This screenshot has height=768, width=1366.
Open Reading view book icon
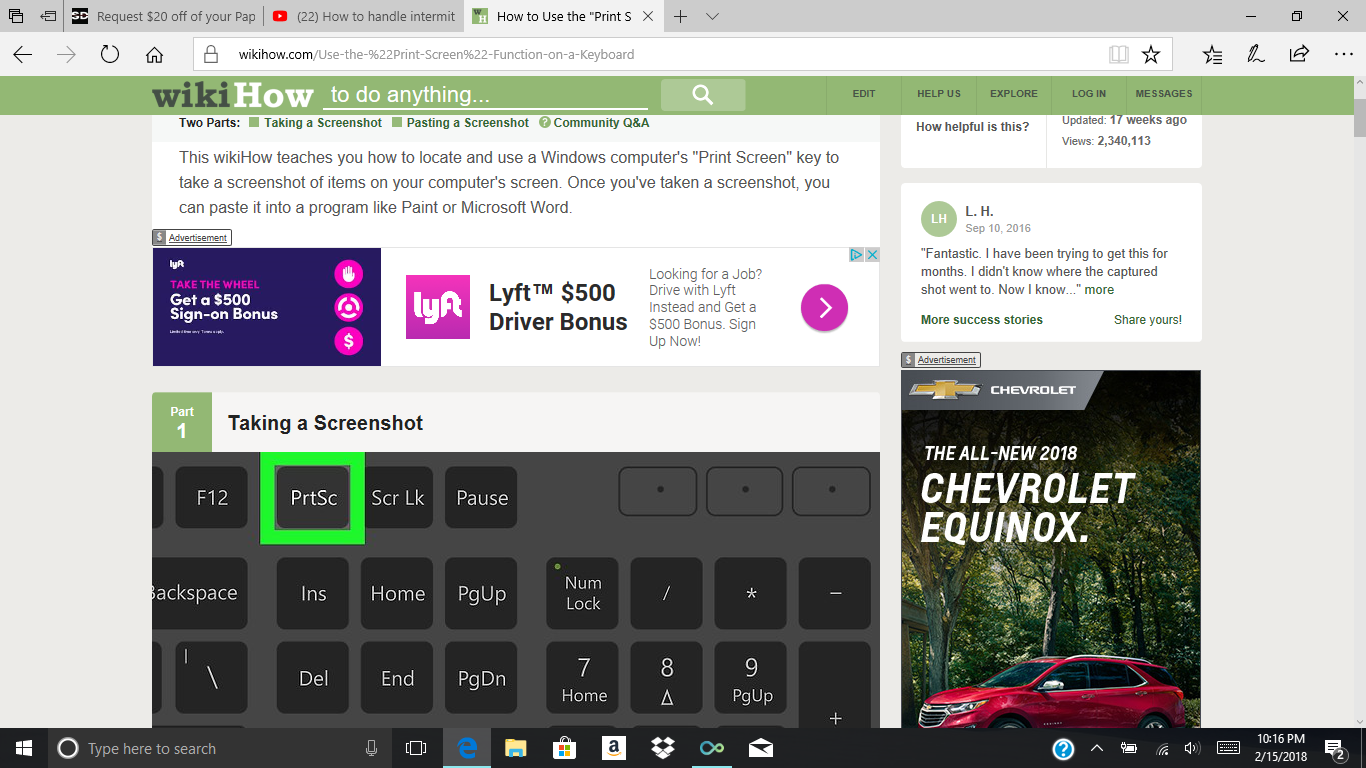pyautogui.click(x=1118, y=54)
